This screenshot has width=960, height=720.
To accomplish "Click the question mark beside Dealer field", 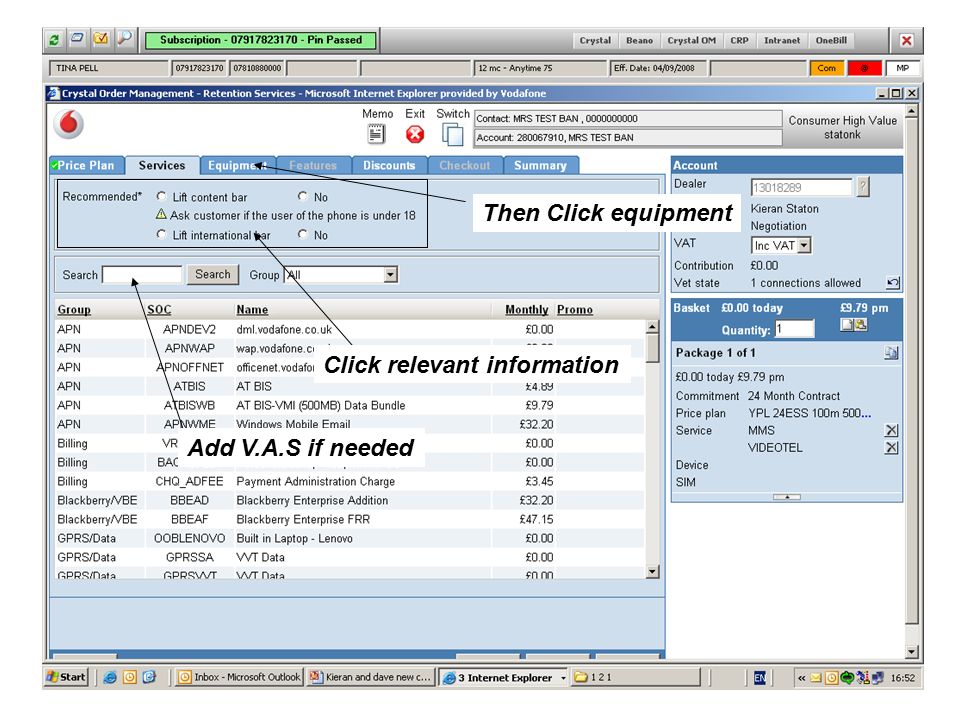I will (863, 187).
